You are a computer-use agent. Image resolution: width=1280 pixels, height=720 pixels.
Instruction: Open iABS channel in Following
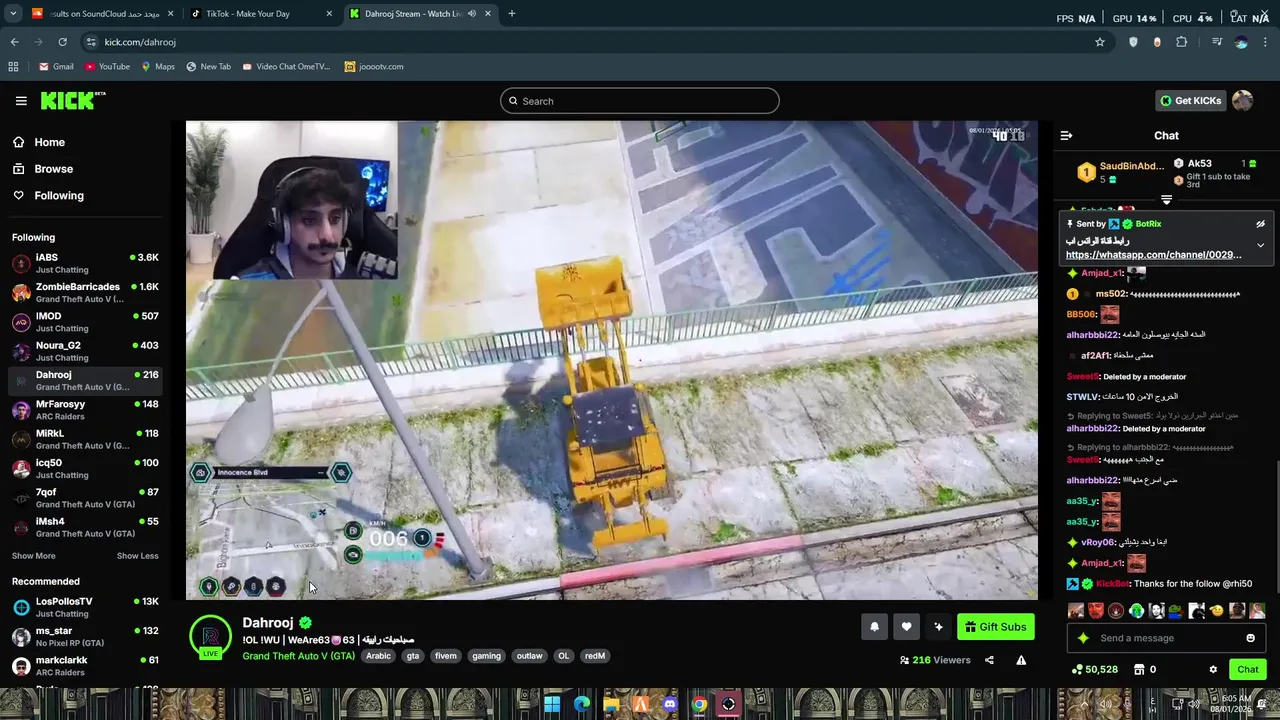tap(85, 263)
